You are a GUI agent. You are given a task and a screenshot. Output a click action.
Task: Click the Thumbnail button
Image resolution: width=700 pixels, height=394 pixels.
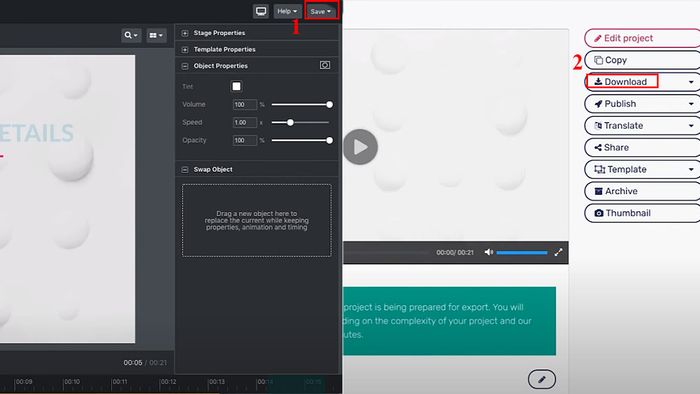pyautogui.click(x=642, y=213)
